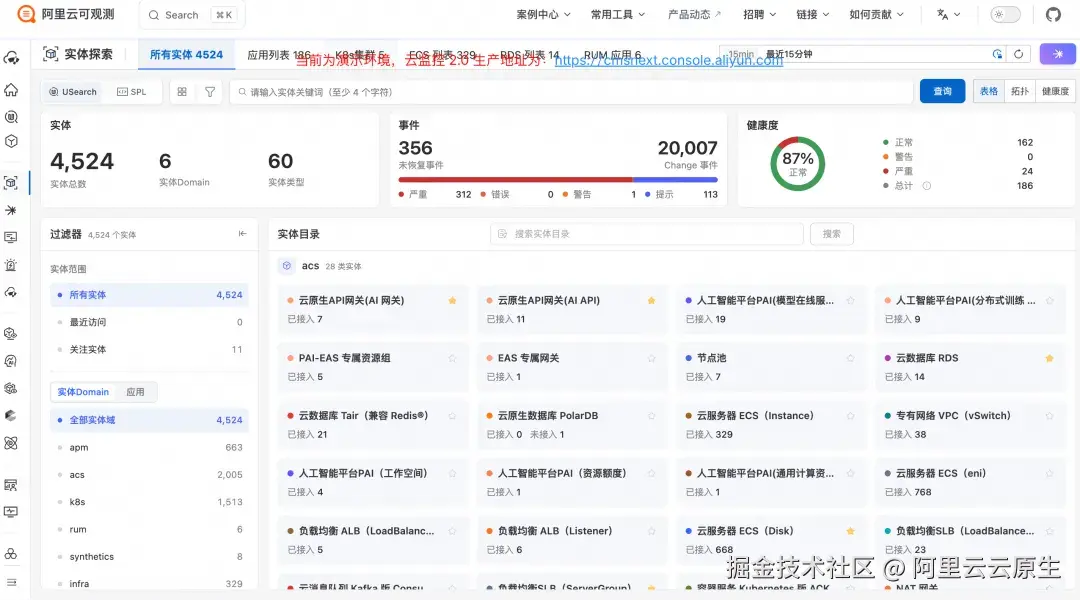Select 关注实体 in entity scope
The image size is (1080, 600).
click(x=149, y=349)
